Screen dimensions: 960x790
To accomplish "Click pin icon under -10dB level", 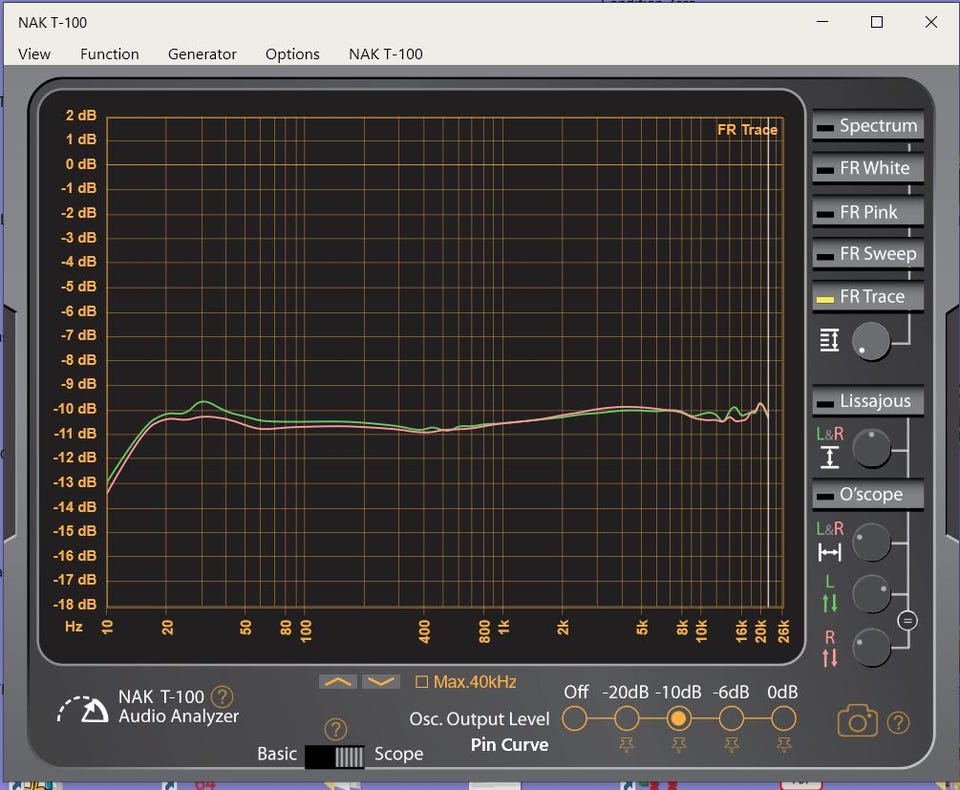I will (x=679, y=744).
